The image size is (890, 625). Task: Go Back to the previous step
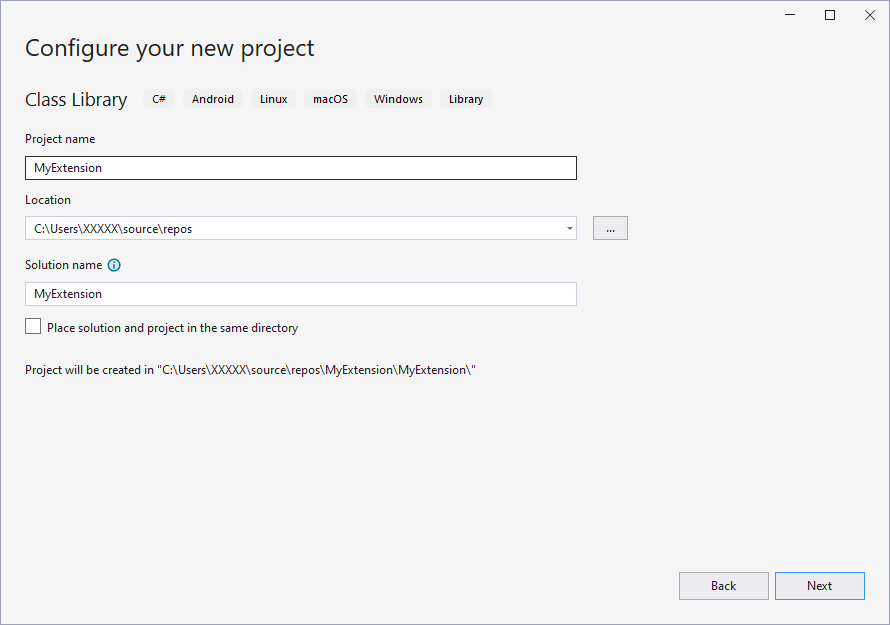(724, 586)
